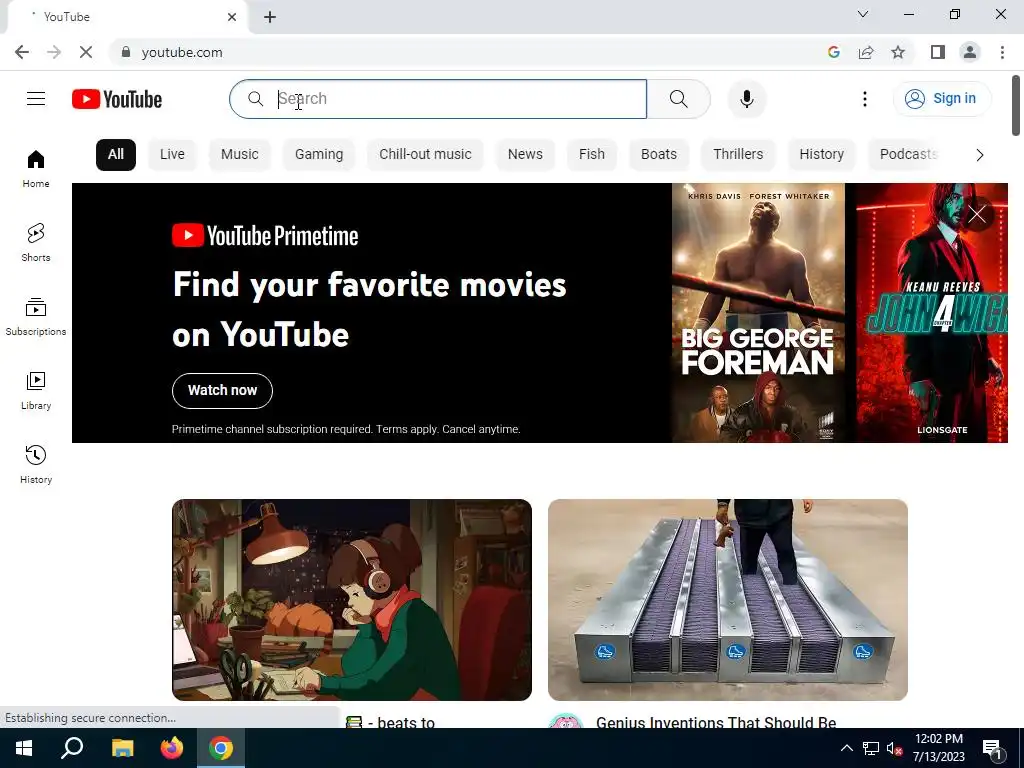Start voice search with microphone icon
The height and width of the screenshot is (768, 1024).
point(746,99)
